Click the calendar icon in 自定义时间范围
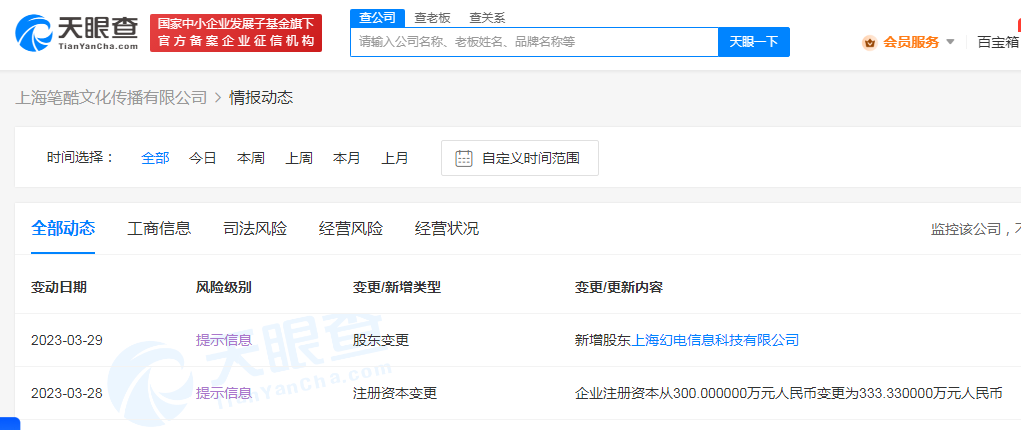Screen dimensions: 1021x430 pos(464,158)
